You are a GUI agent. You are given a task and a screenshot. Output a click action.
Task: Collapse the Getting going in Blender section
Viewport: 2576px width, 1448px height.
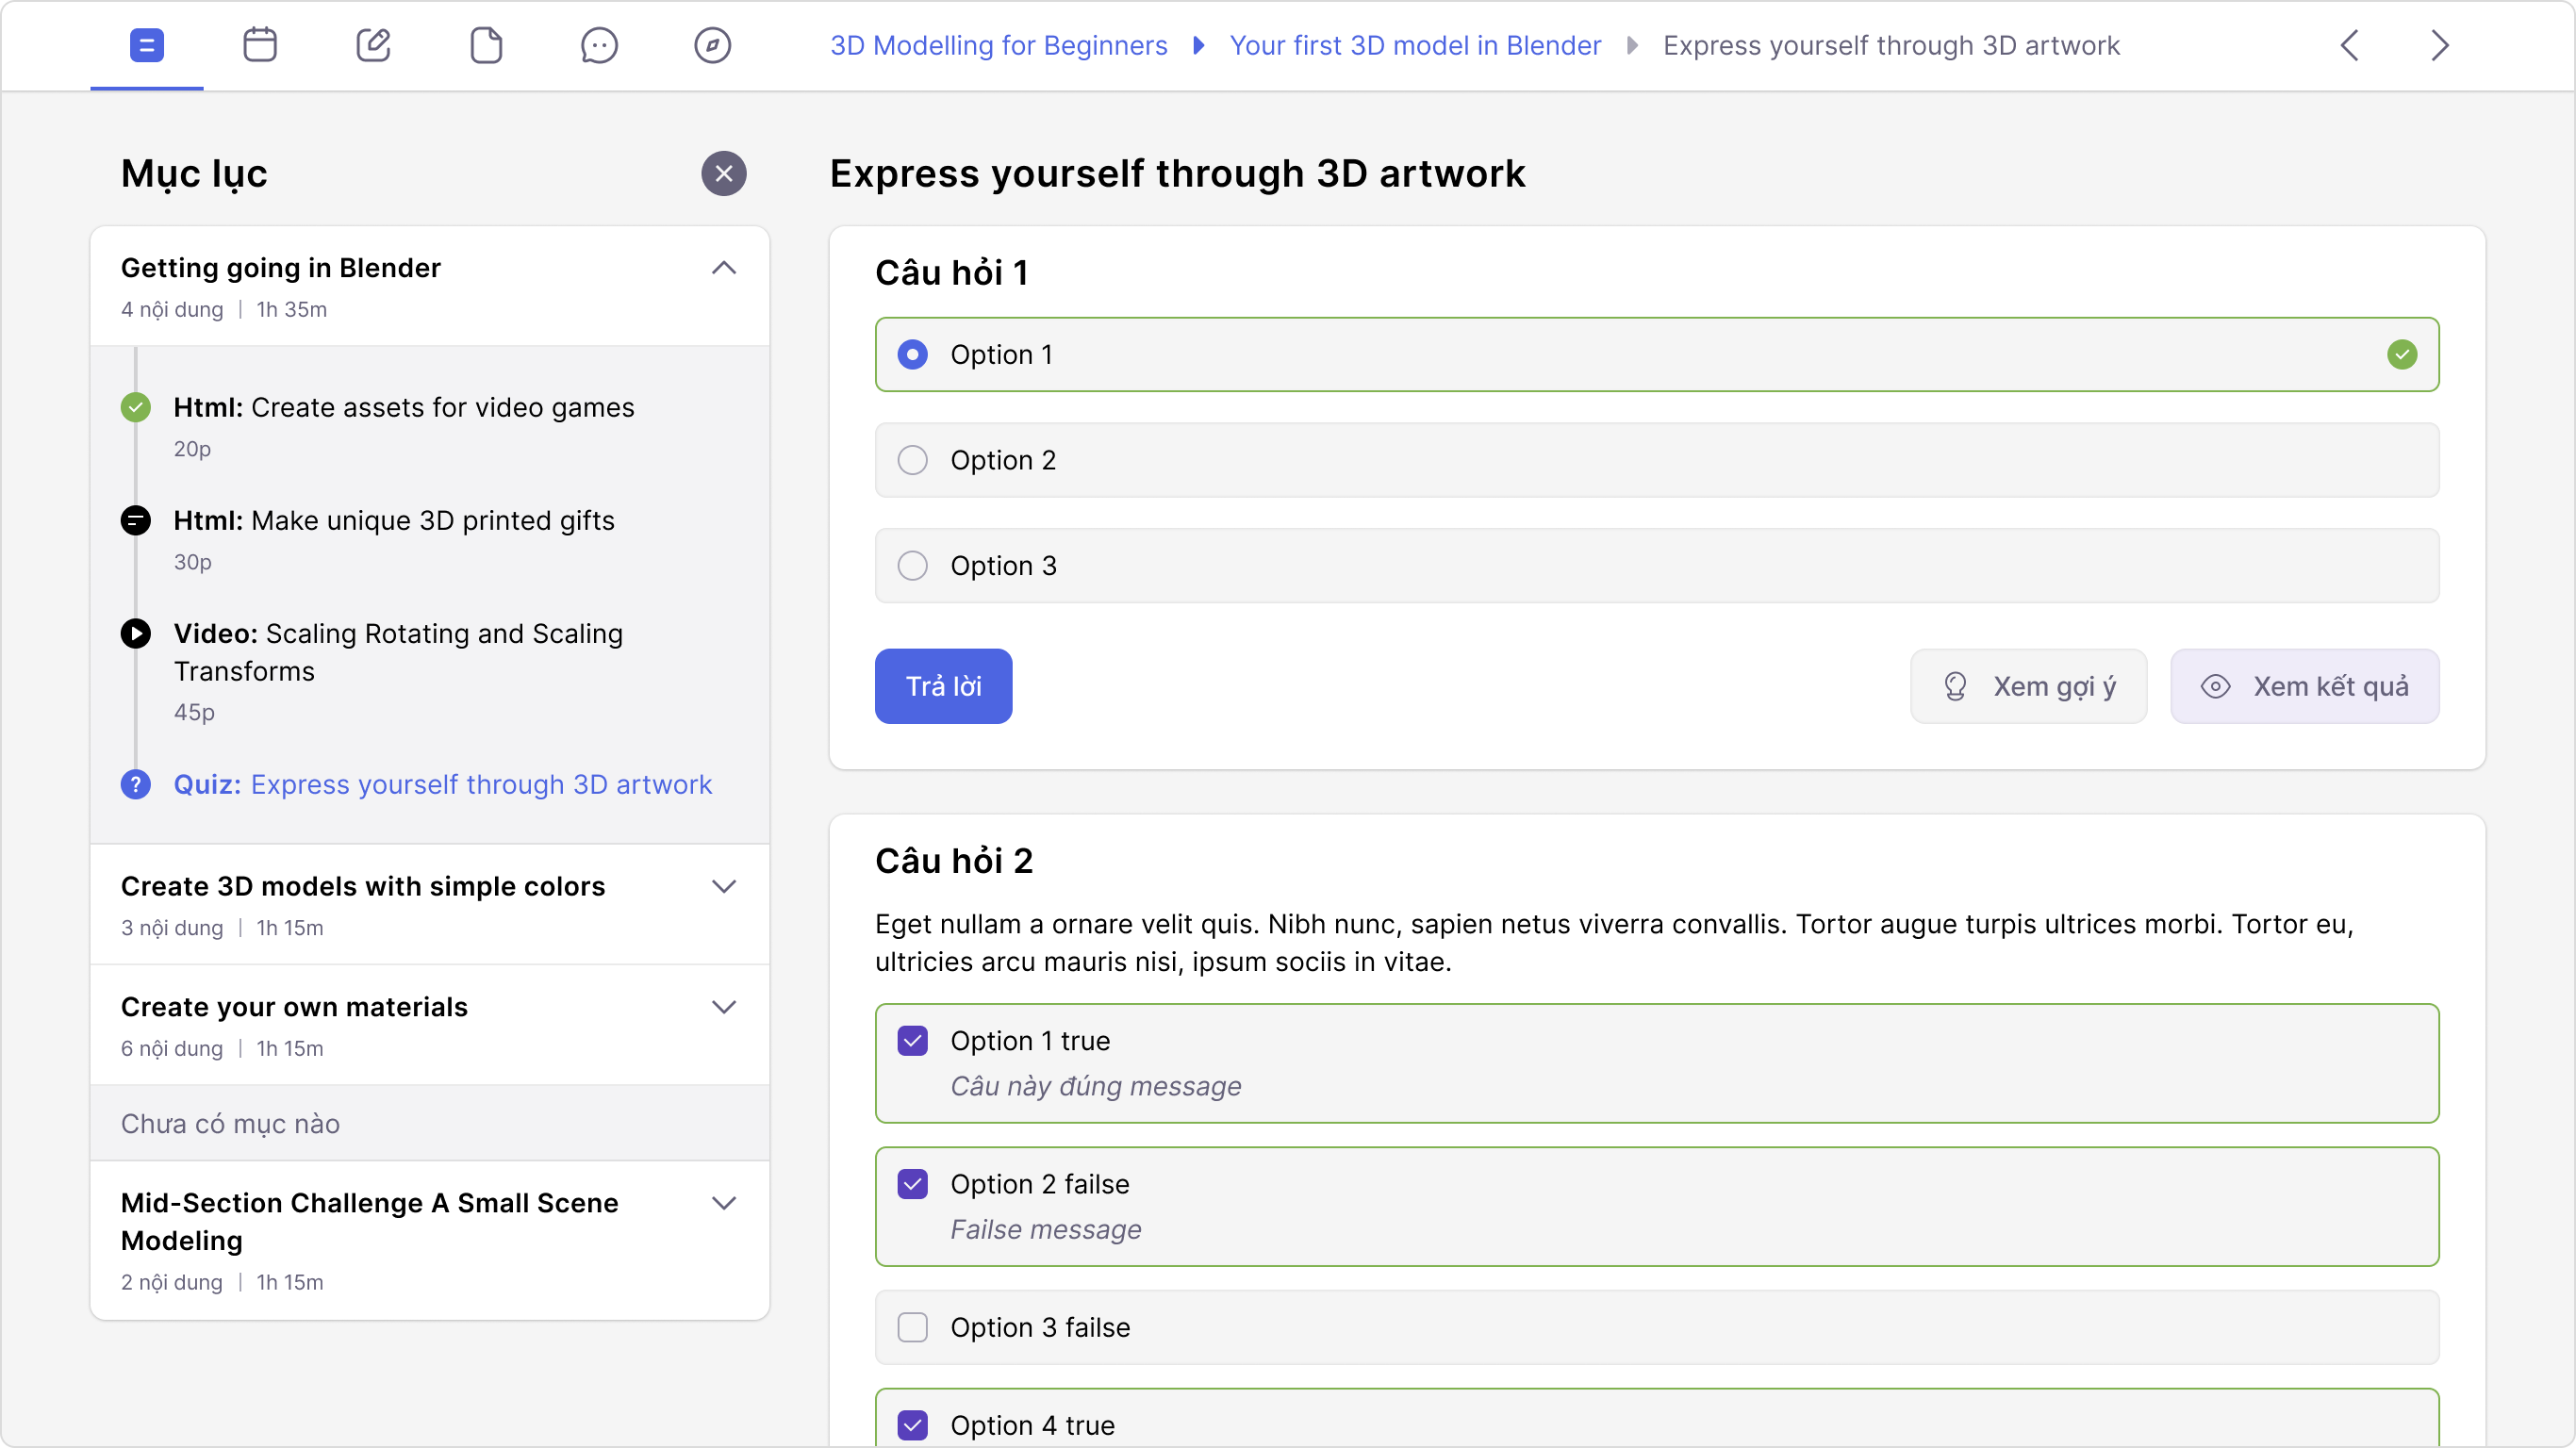coord(724,268)
